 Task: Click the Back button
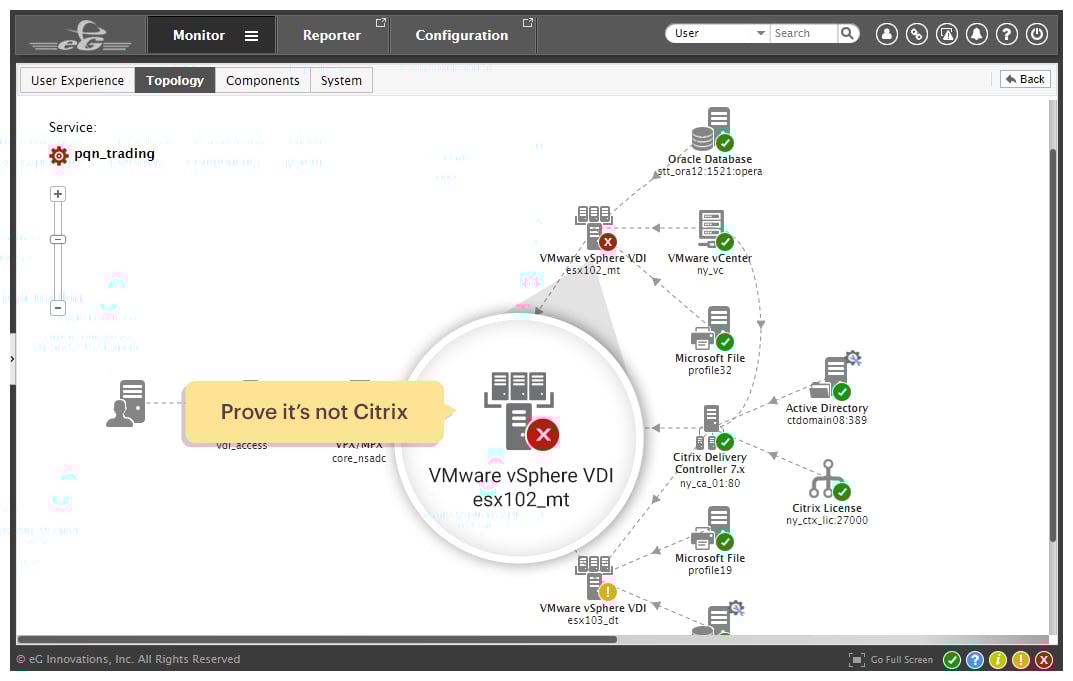point(1024,78)
